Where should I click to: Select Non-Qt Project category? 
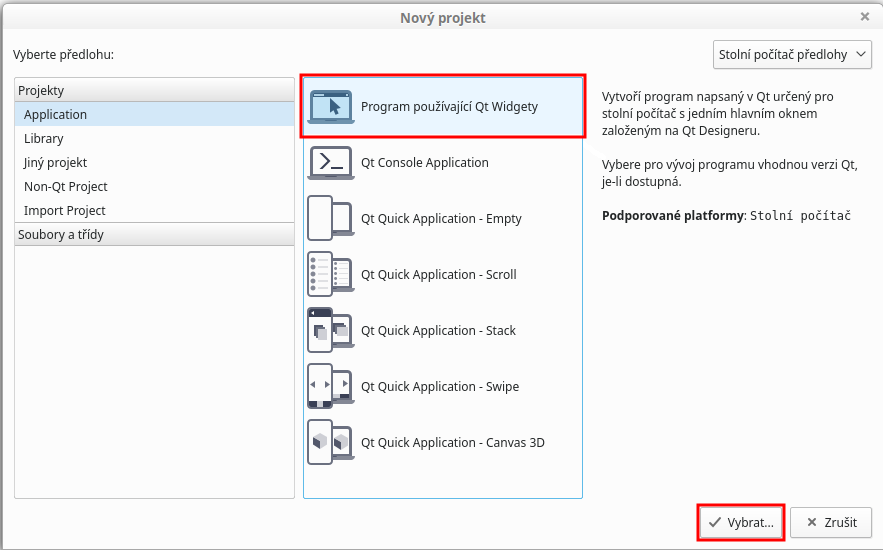pyautogui.click(x=66, y=186)
